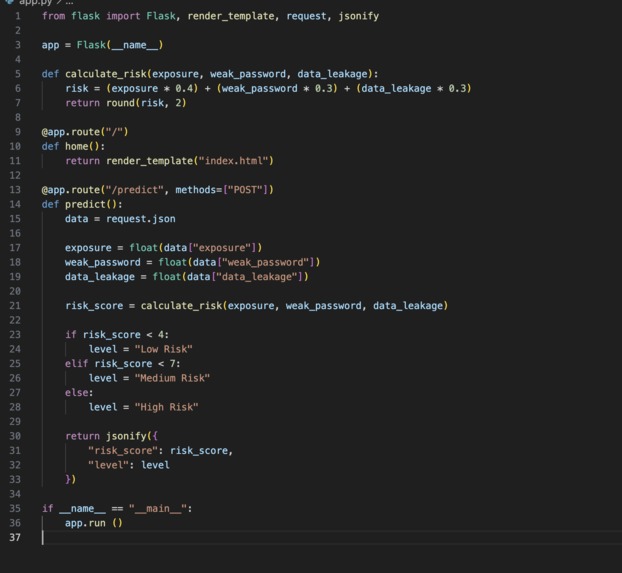Click the 'home()' function name
Viewport: 622px width, 573px height.
[82, 146]
